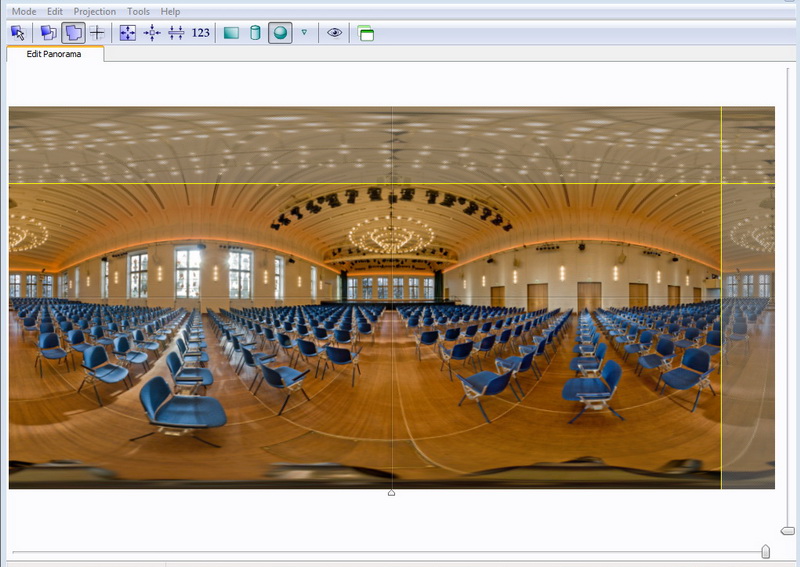
Task: Select the set center point crosshair tool
Action: [96, 33]
